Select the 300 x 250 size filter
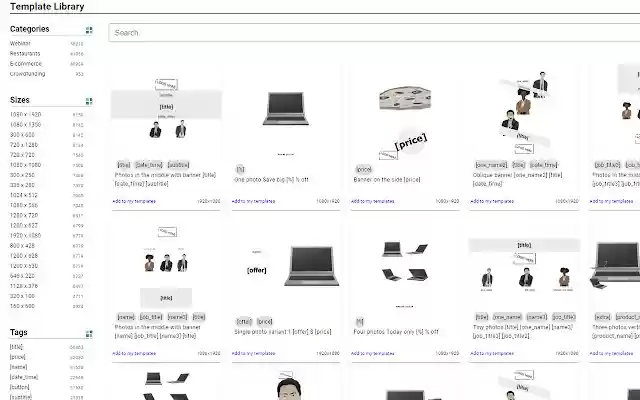 click(x=22, y=175)
